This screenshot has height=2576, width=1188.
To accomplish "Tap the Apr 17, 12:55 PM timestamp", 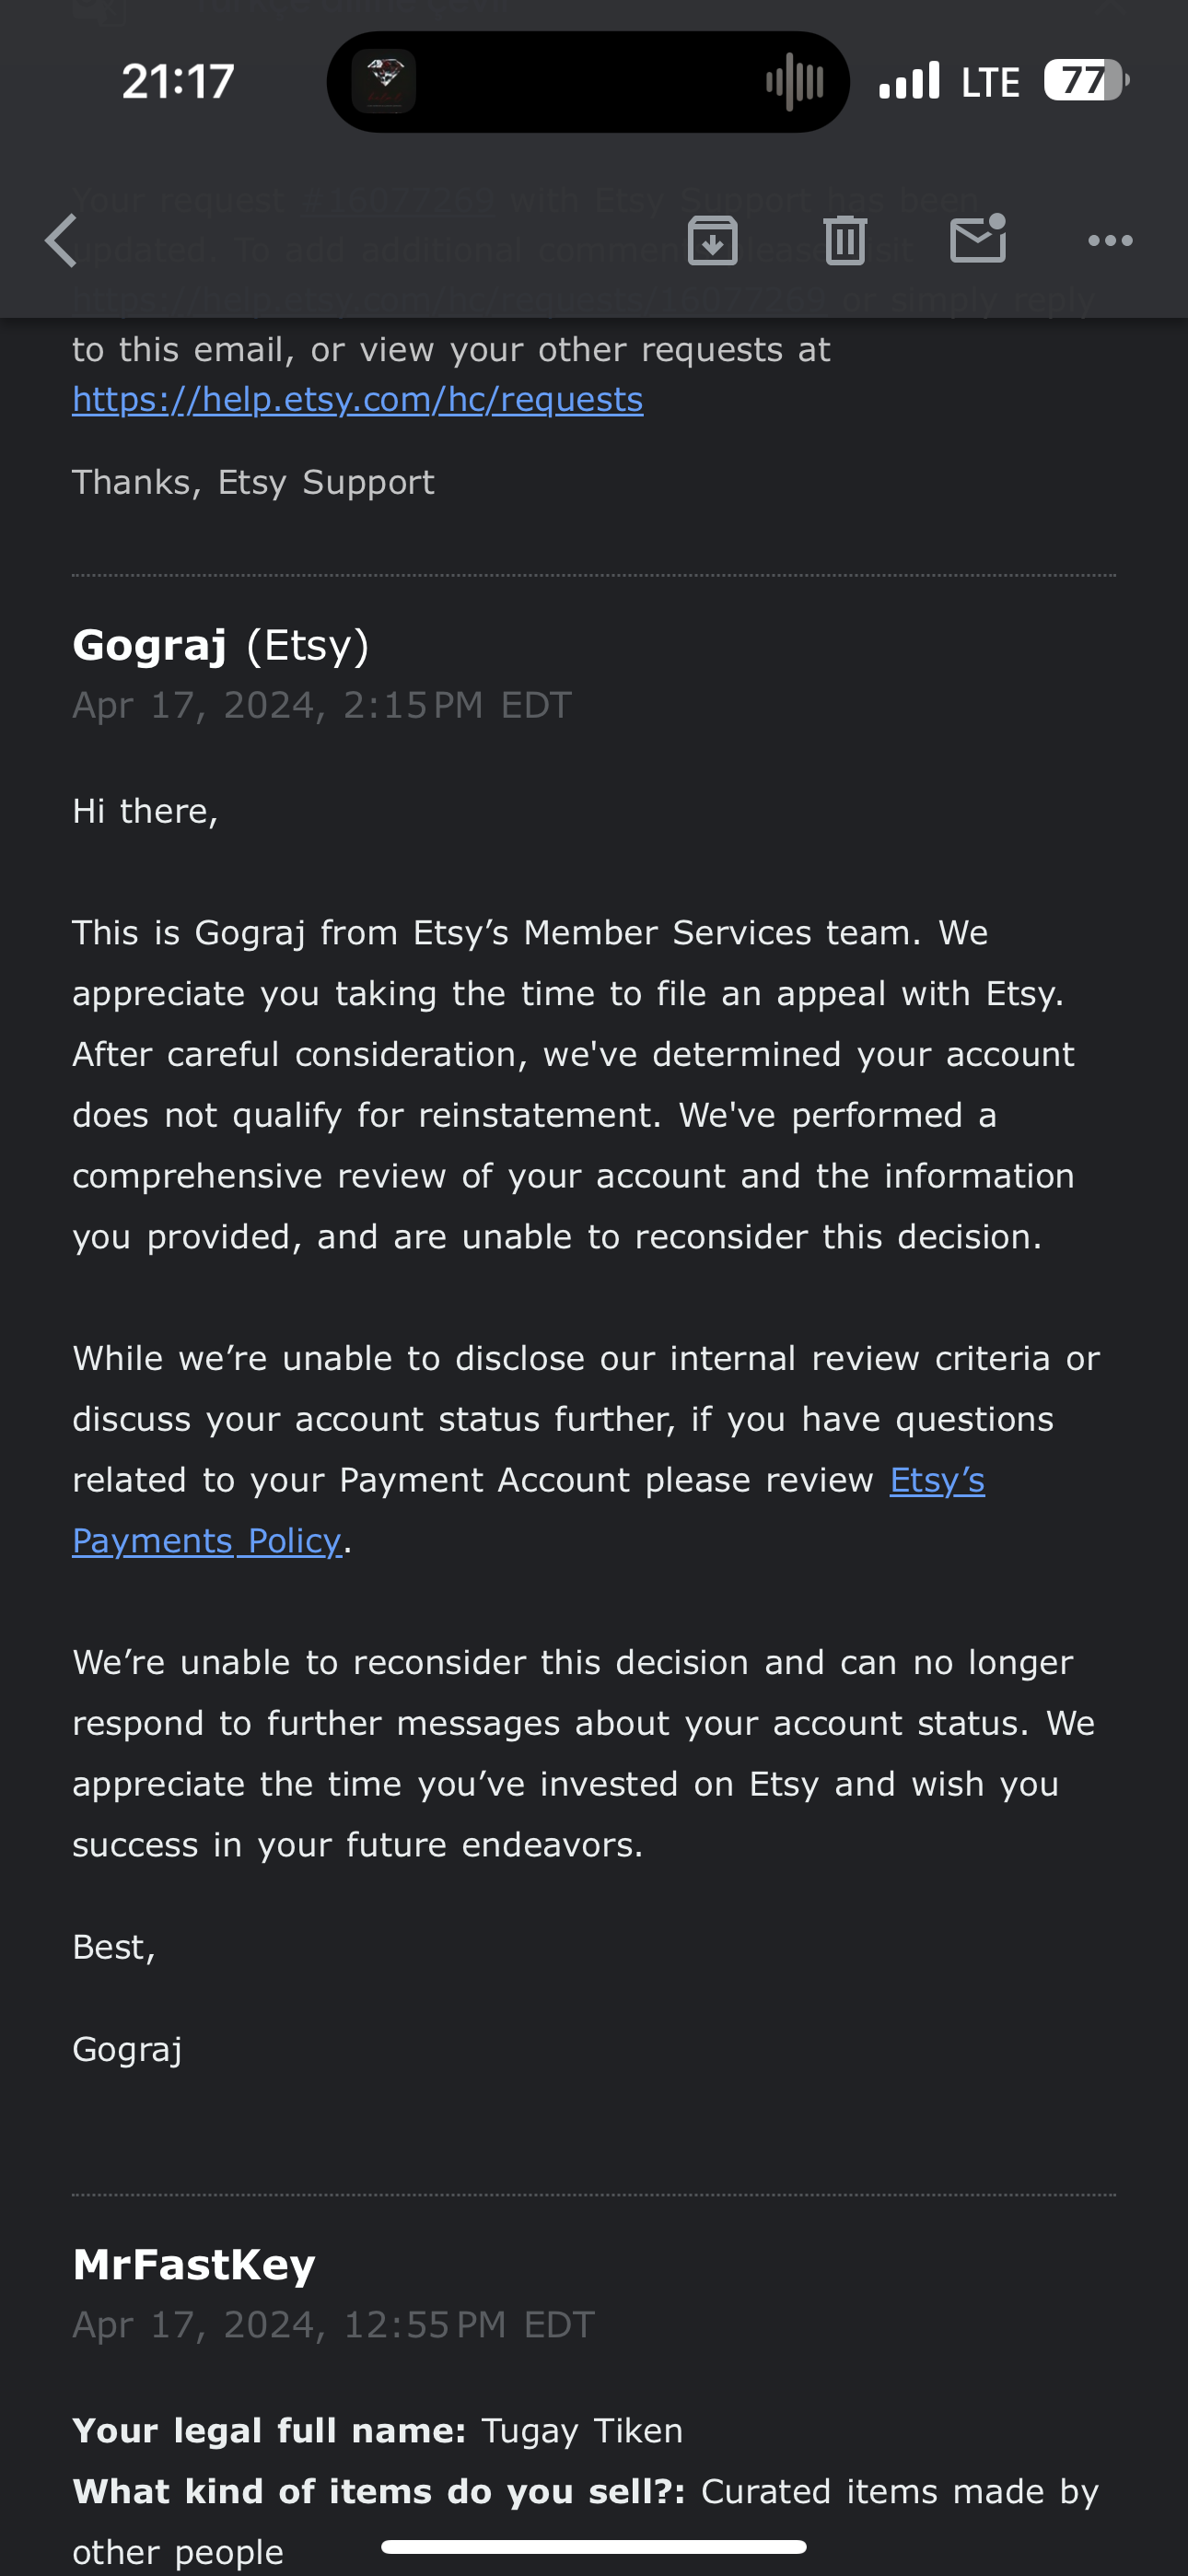I will click(x=334, y=2325).
